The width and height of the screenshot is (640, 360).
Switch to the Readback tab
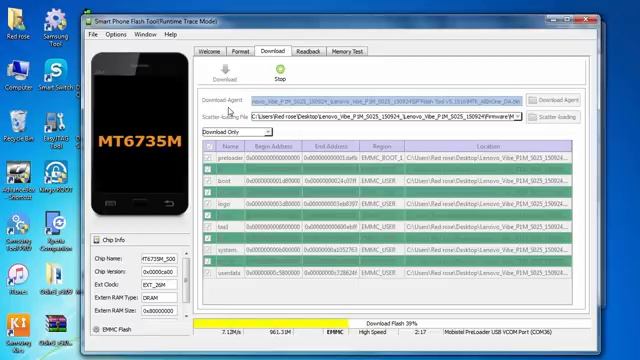308,51
